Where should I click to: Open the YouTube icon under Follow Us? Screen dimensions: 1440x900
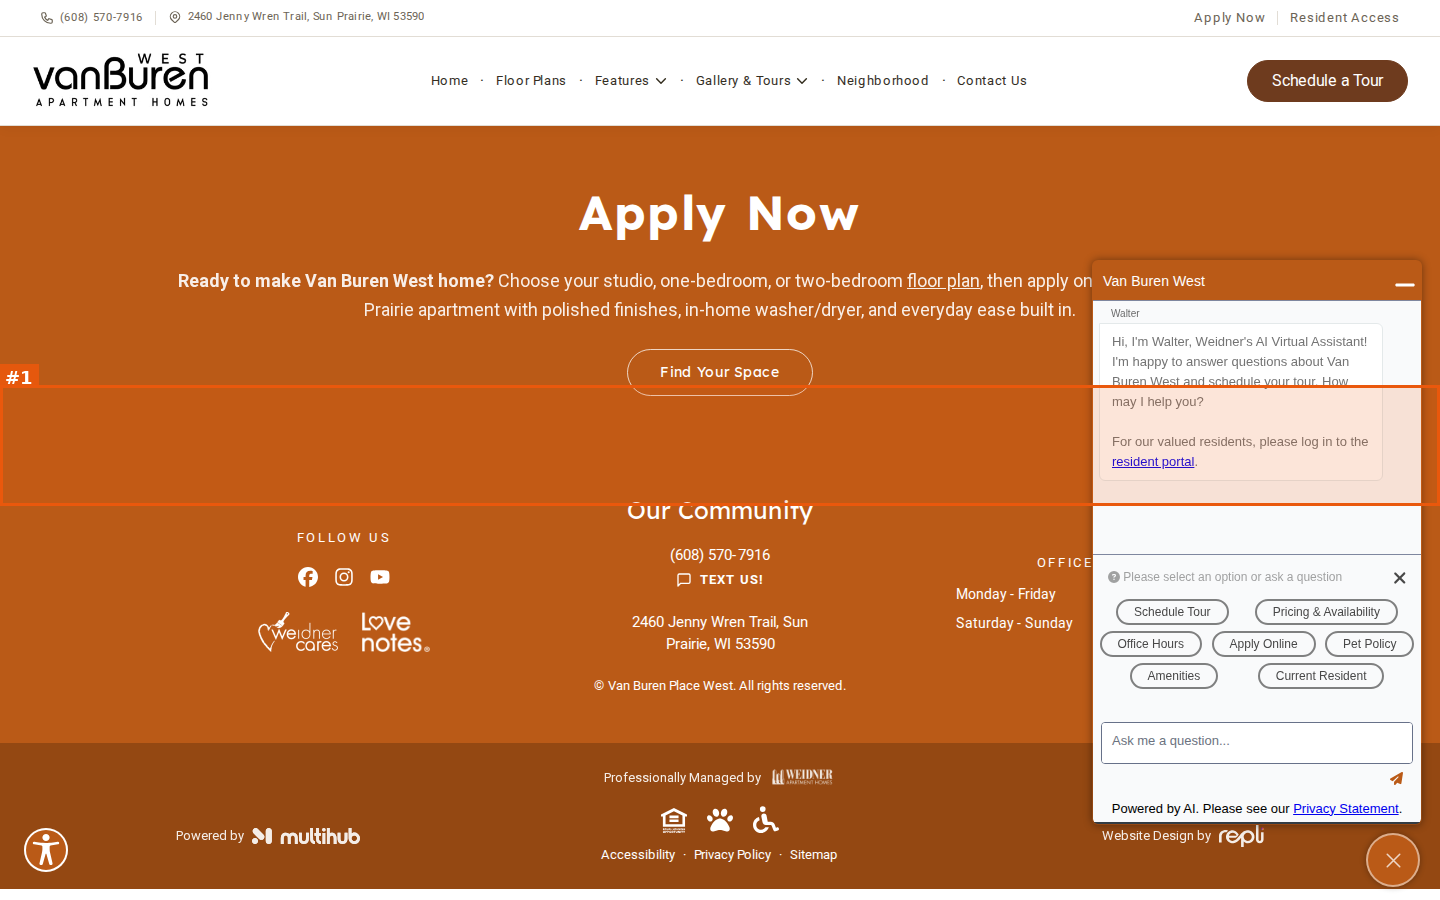tap(380, 577)
